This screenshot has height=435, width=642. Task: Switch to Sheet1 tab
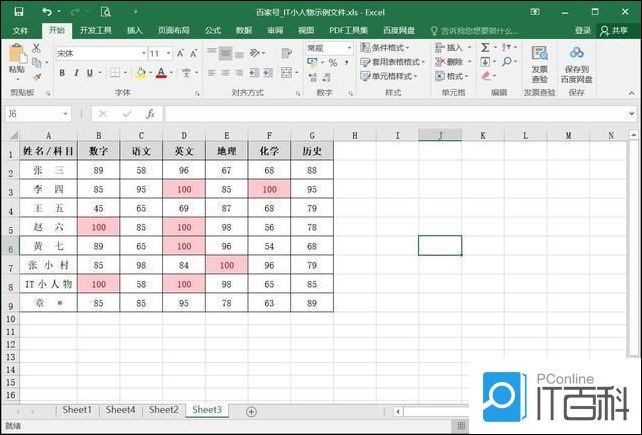(x=77, y=410)
